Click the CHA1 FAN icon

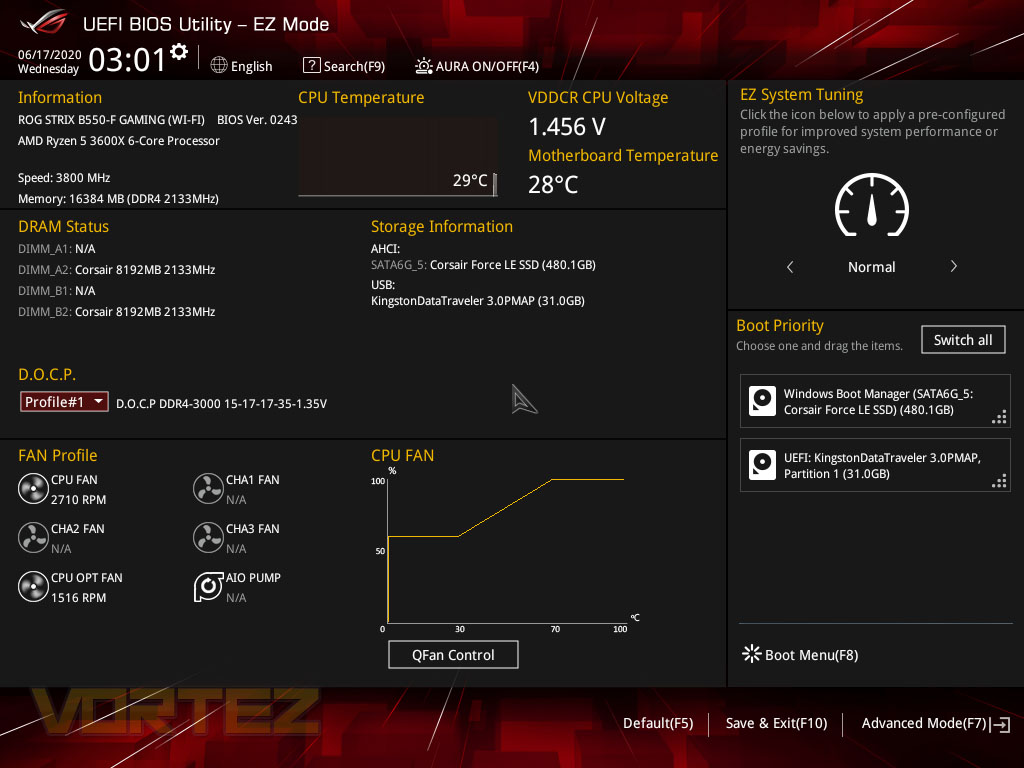pyautogui.click(x=208, y=488)
